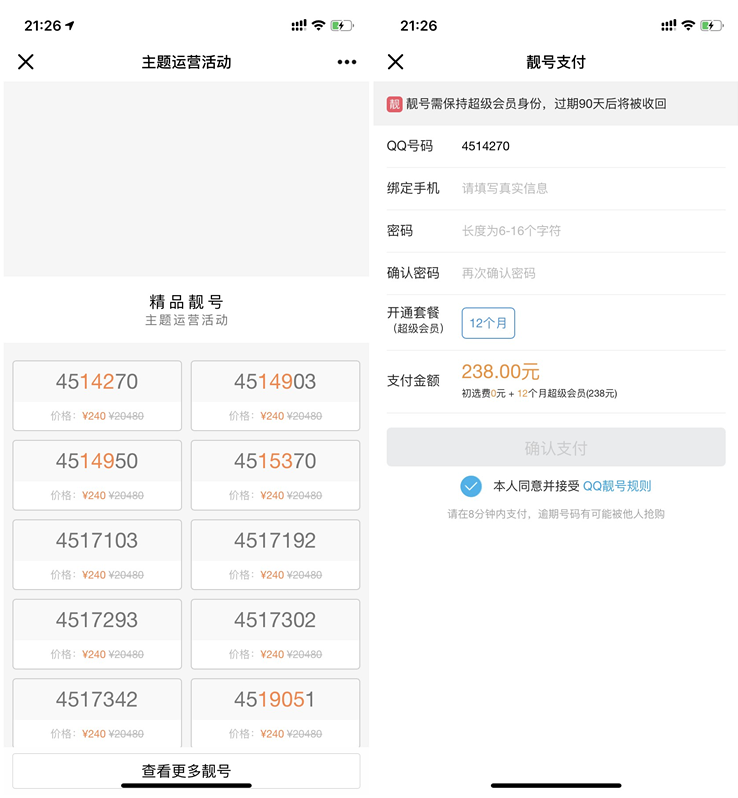Tap the 请在8分钟内支付 reminder text
The image size is (738, 798).
tap(556, 514)
